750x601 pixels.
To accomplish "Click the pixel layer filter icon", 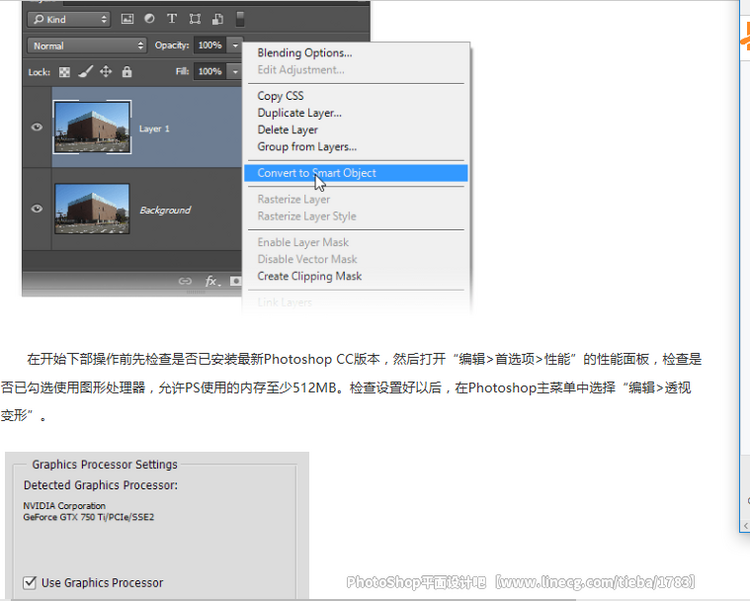I will tap(127, 19).
